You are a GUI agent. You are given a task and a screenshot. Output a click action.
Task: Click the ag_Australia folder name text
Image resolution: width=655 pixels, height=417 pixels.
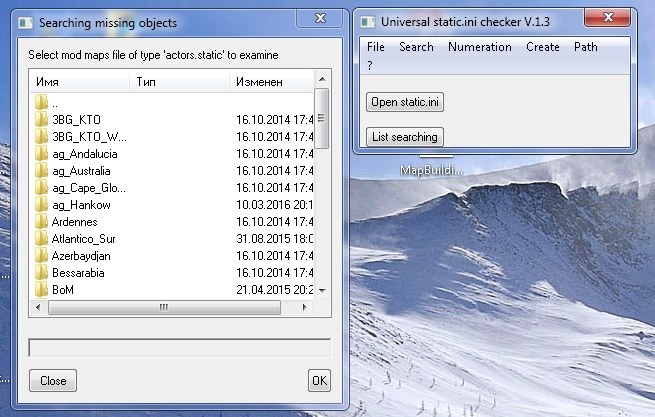tap(81, 171)
